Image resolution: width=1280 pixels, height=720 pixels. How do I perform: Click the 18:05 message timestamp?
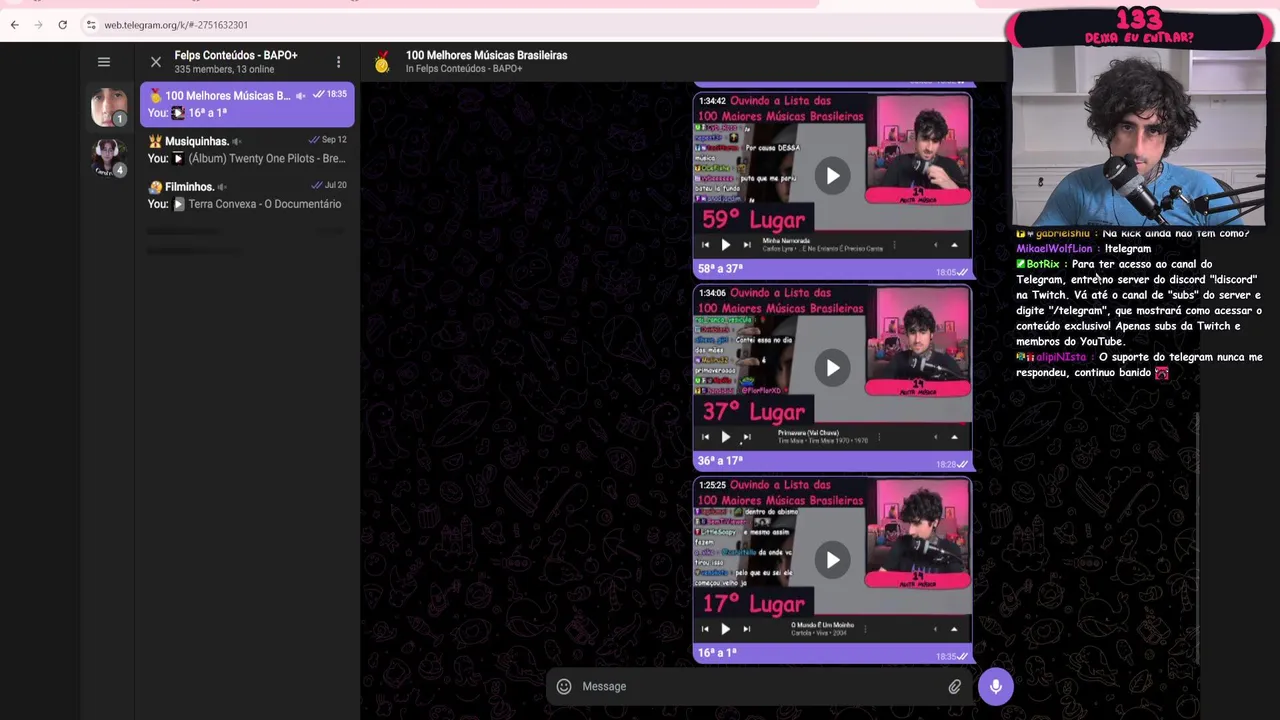pyautogui.click(x=945, y=272)
